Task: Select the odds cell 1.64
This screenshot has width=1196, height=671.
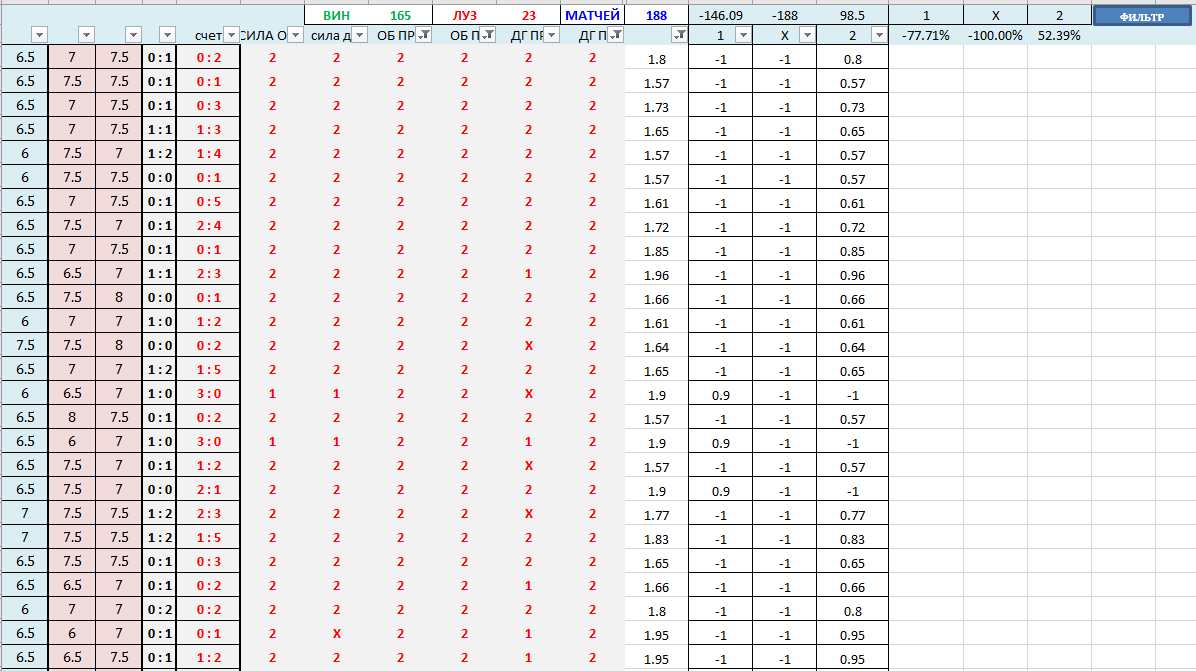Action: pos(656,348)
